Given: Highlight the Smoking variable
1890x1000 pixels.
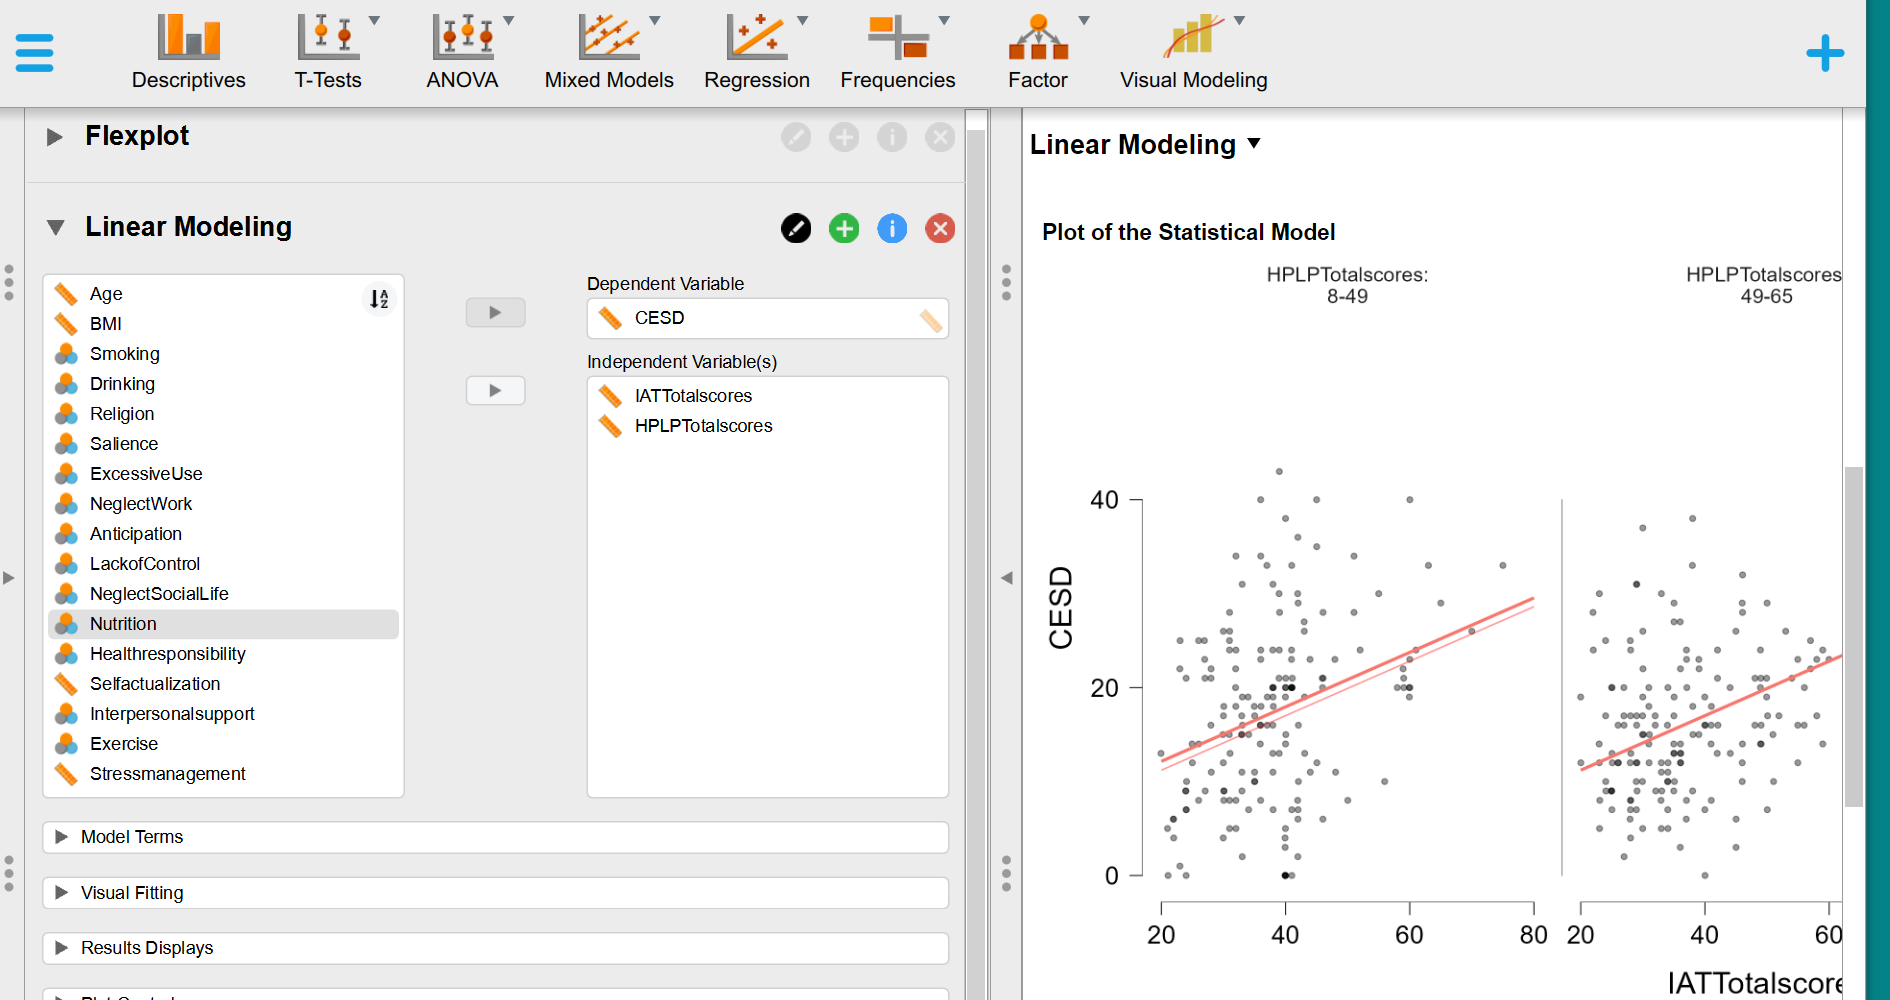Looking at the screenshot, I should (x=124, y=353).
